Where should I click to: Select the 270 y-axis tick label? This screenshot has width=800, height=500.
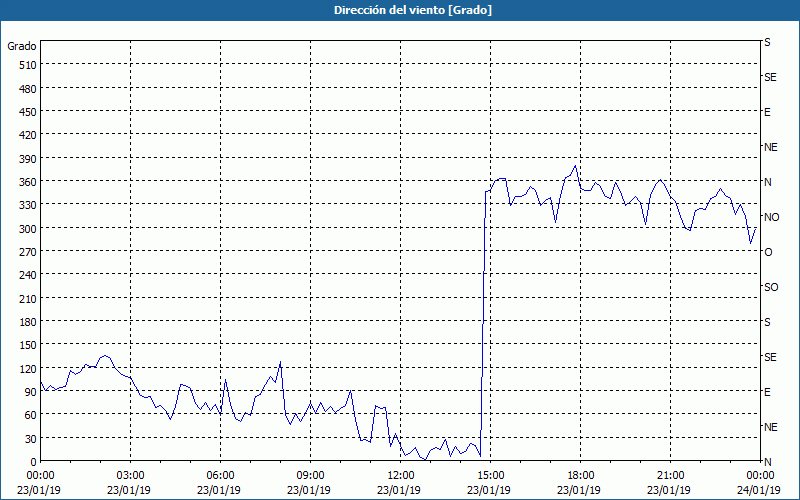click(28, 252)
